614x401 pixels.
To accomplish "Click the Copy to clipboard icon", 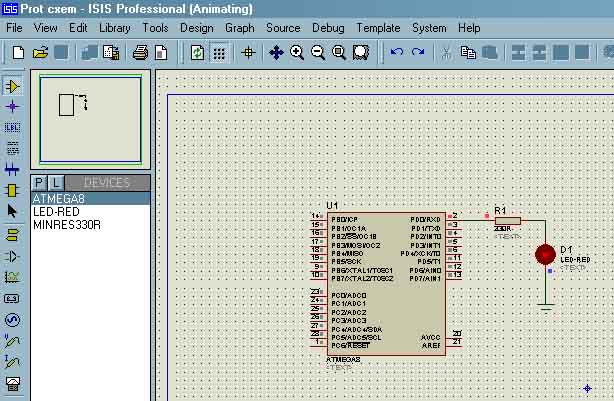I will pyautogui.click(x=468, y=52).
